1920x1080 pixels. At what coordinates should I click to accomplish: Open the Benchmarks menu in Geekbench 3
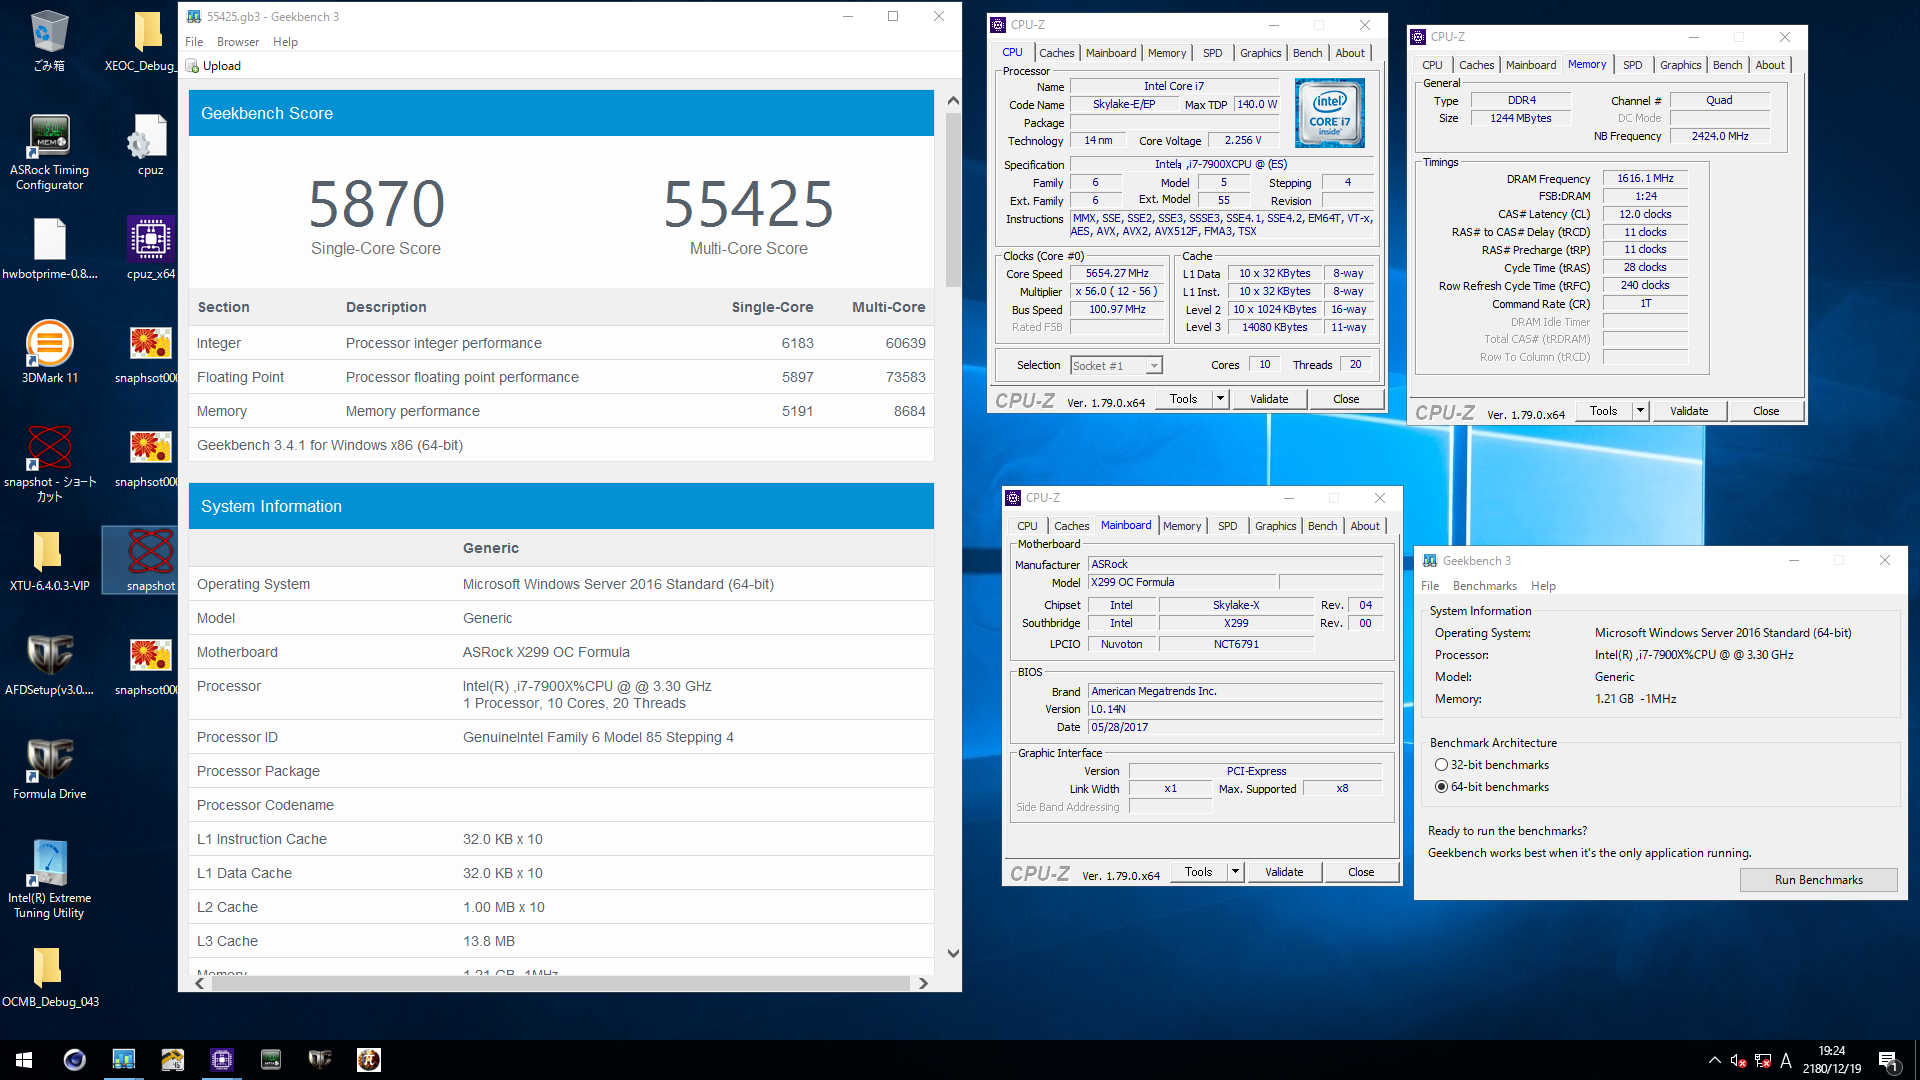coord(1484,586)
